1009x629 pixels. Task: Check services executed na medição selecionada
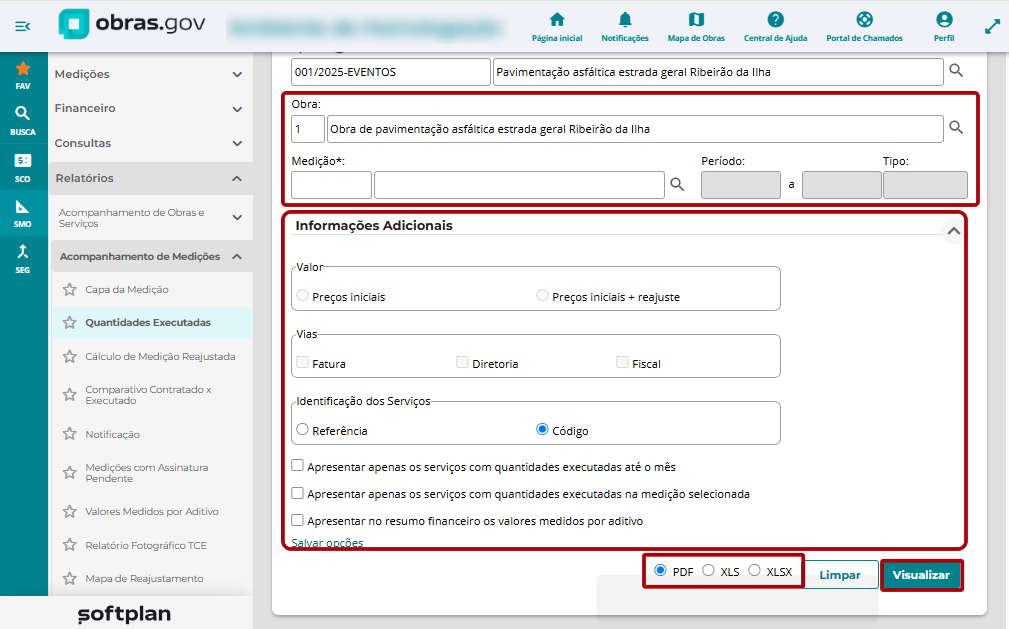pyautogui.click(x=297, y=493)
